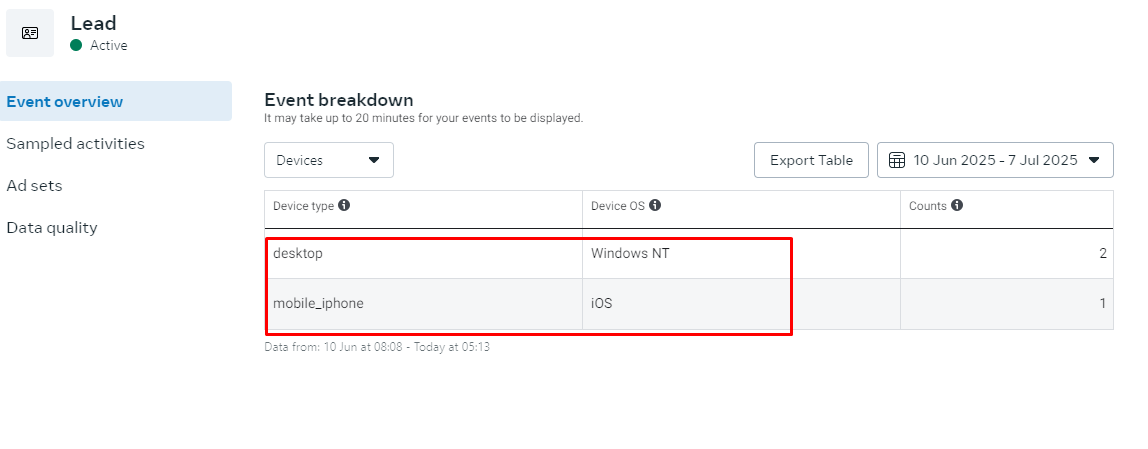The height and width of the screenshot is (449, 1148).
Task: Click the Windows NT device OS cell
Action: coord(630,254)
